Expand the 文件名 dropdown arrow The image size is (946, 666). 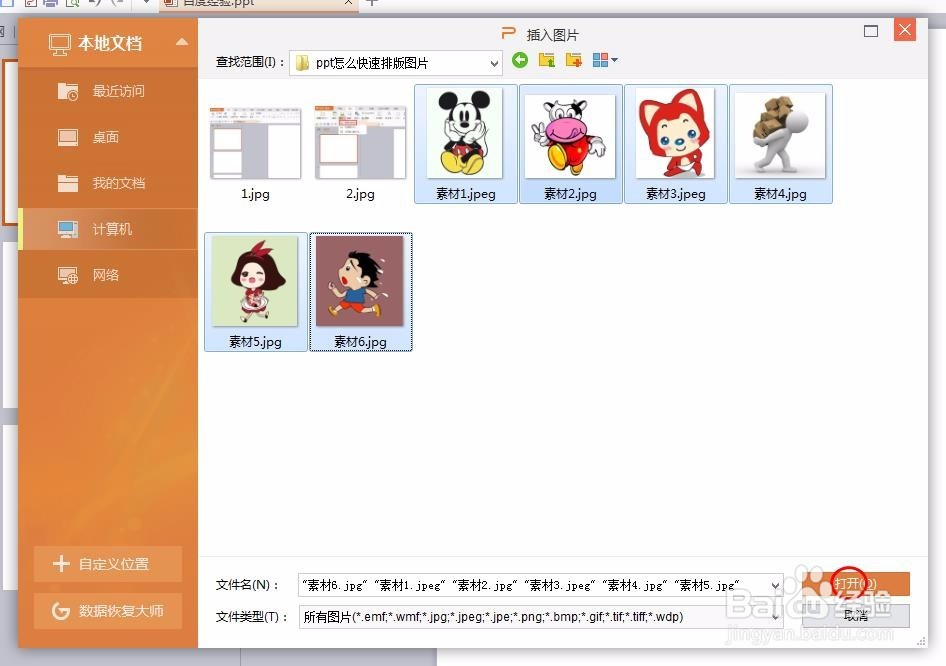(776, 585)
